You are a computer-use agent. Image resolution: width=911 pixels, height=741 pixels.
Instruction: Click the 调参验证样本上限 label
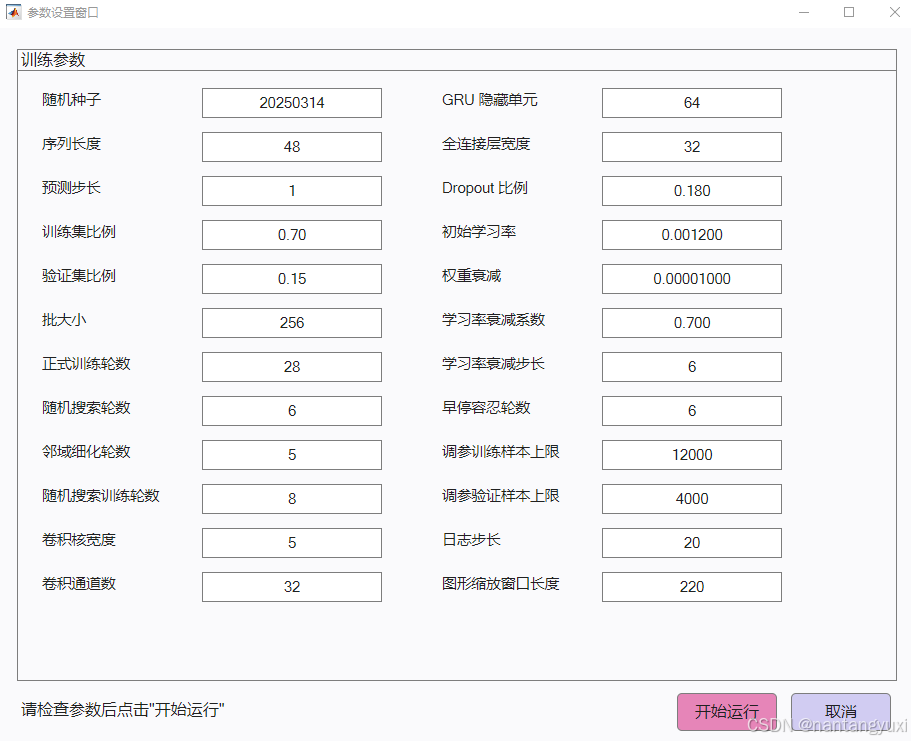click(x=501, y=496)
